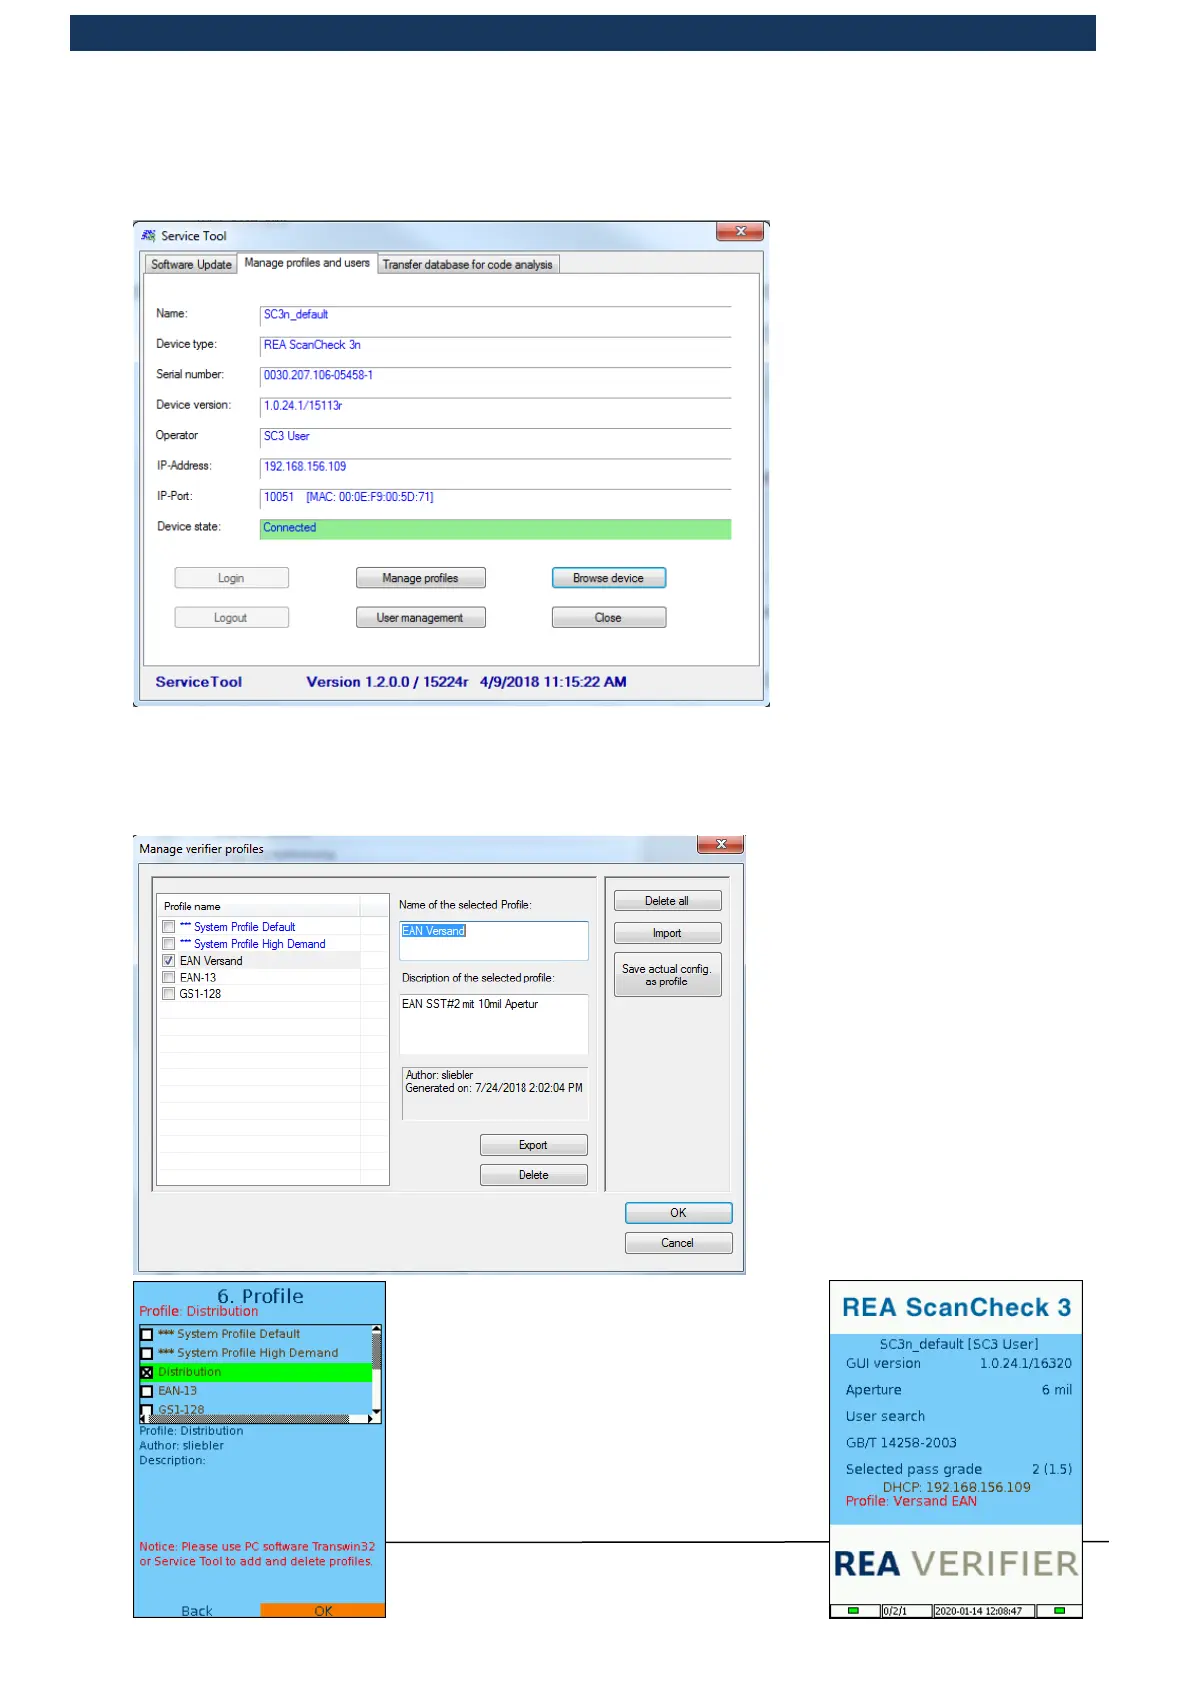Click the Login button

coord(231,578)
